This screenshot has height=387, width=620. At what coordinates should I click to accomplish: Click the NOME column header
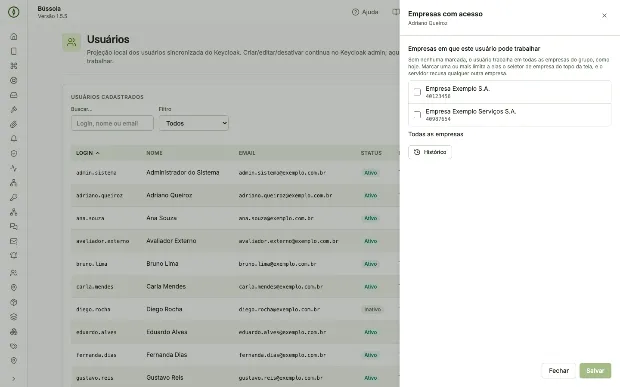tap(154, 153)
